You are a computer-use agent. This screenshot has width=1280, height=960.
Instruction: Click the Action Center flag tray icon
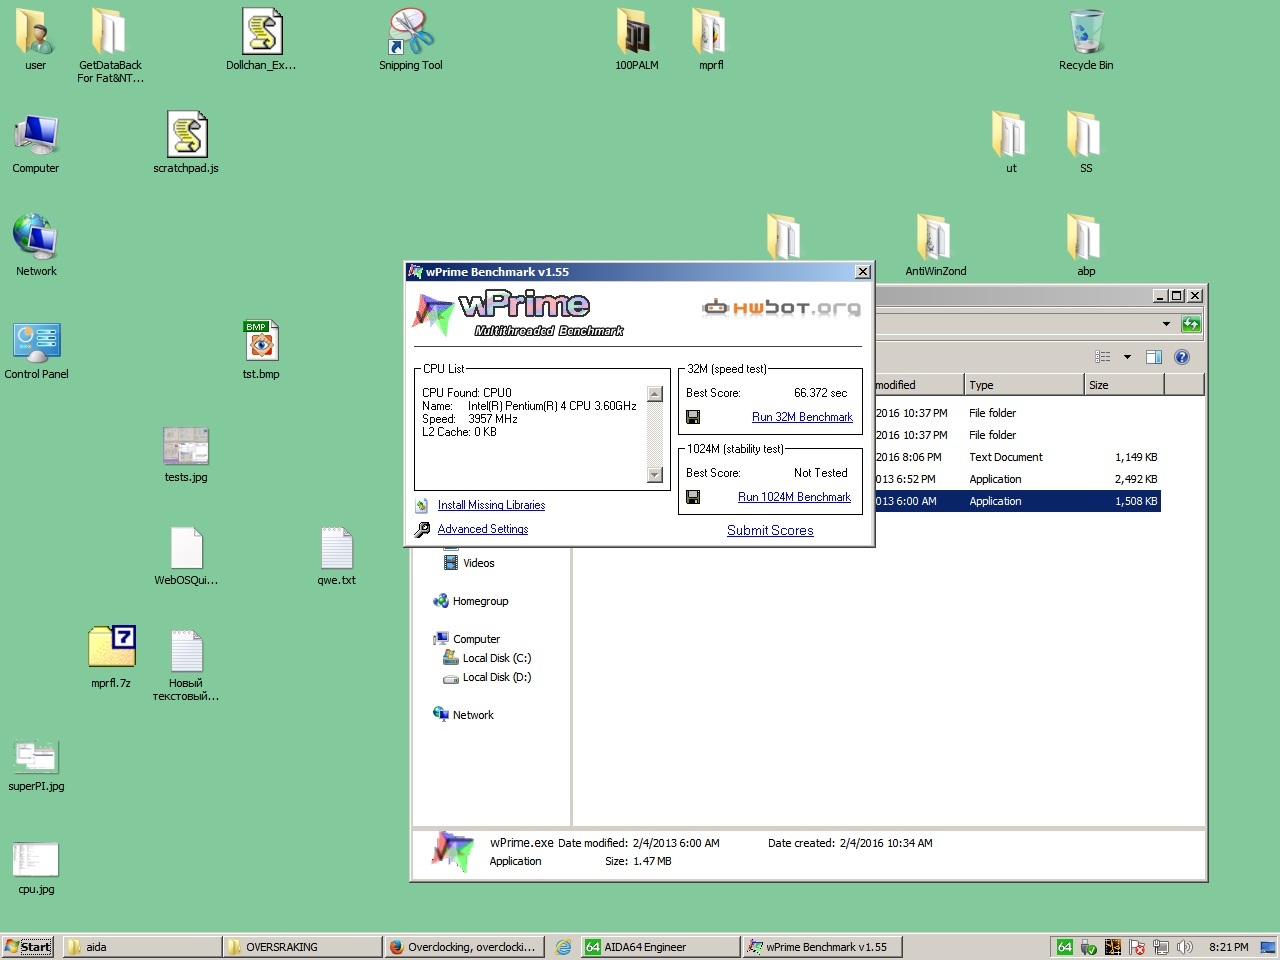(x=1137, y=947)
